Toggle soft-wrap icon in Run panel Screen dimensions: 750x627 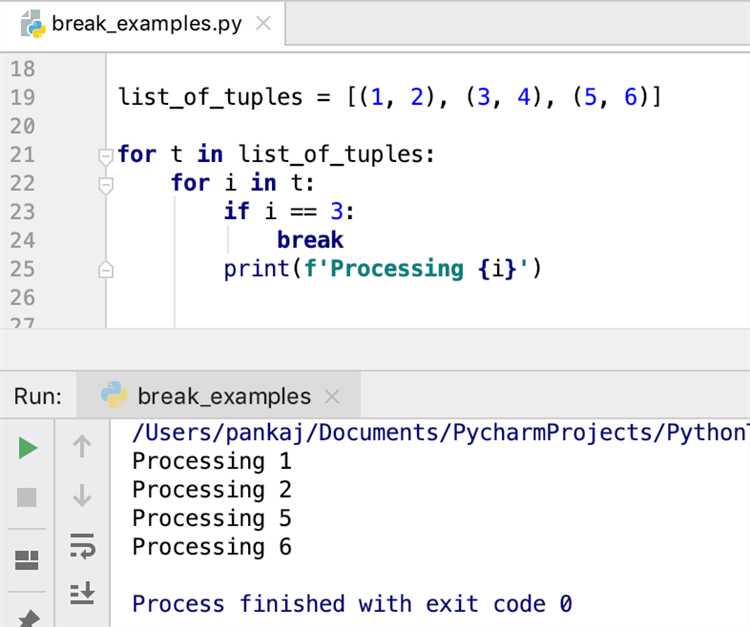[x=82, y=546]
